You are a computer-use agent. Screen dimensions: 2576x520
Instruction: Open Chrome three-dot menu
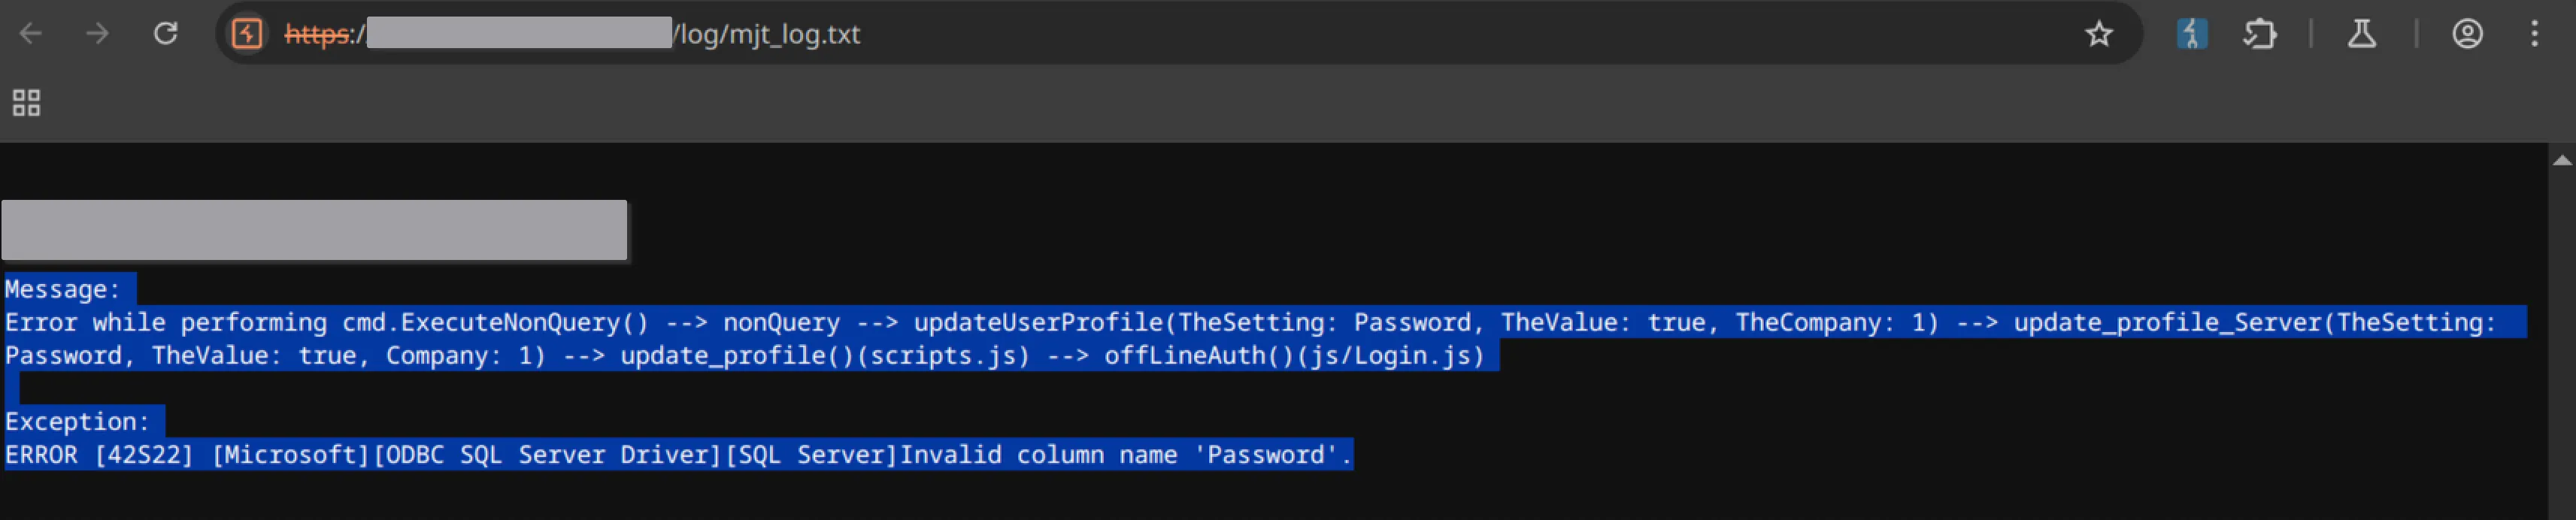point(2534,34)
